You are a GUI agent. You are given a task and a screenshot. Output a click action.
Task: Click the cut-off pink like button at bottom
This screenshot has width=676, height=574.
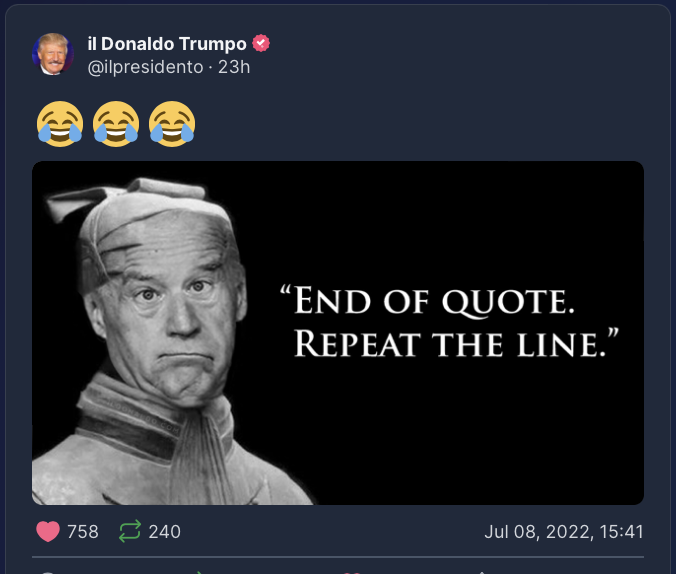tap(352, 573)
